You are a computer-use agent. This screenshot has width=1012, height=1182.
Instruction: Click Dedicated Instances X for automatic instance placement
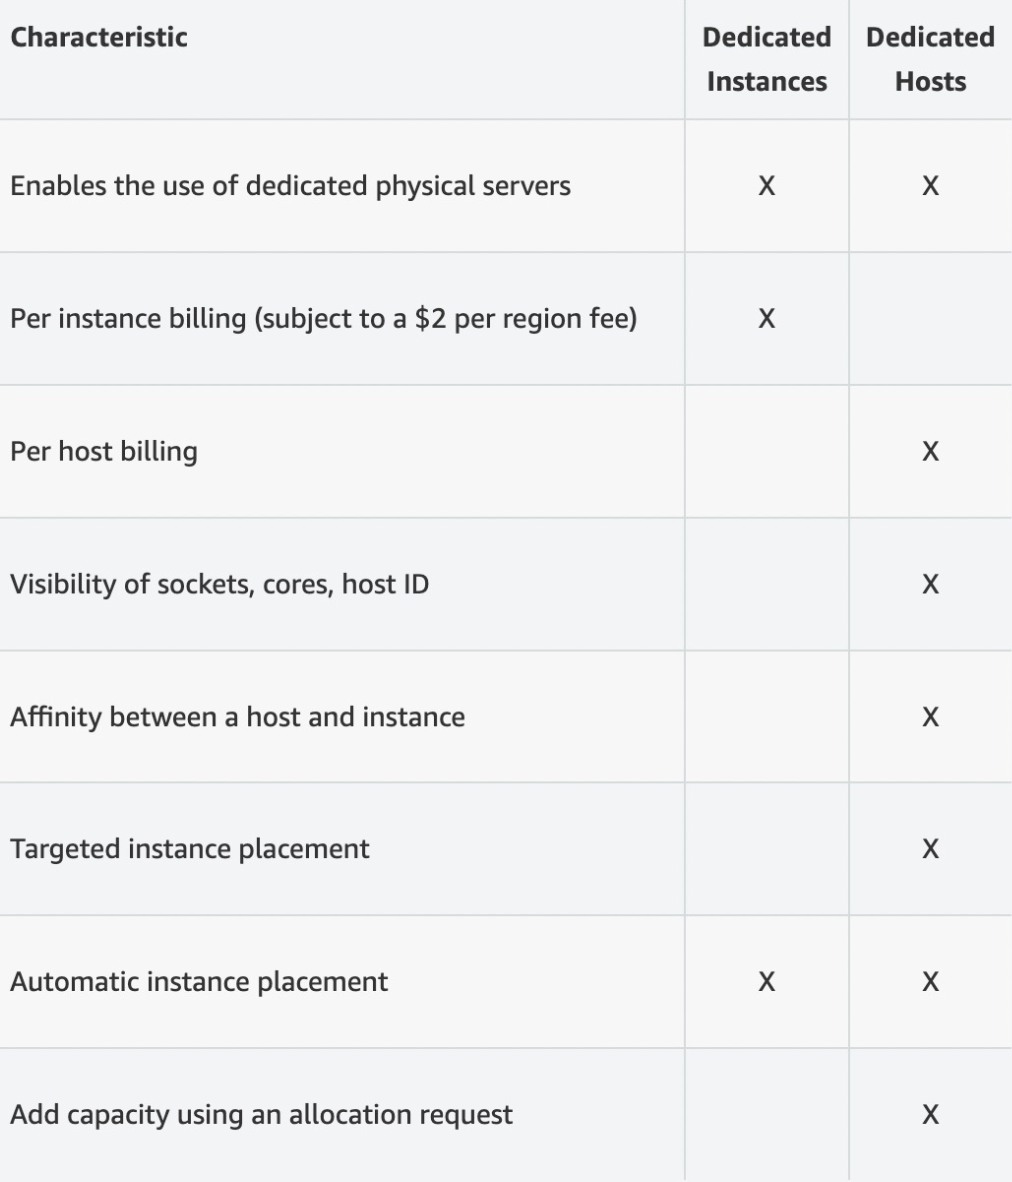(x=767, y=982)
